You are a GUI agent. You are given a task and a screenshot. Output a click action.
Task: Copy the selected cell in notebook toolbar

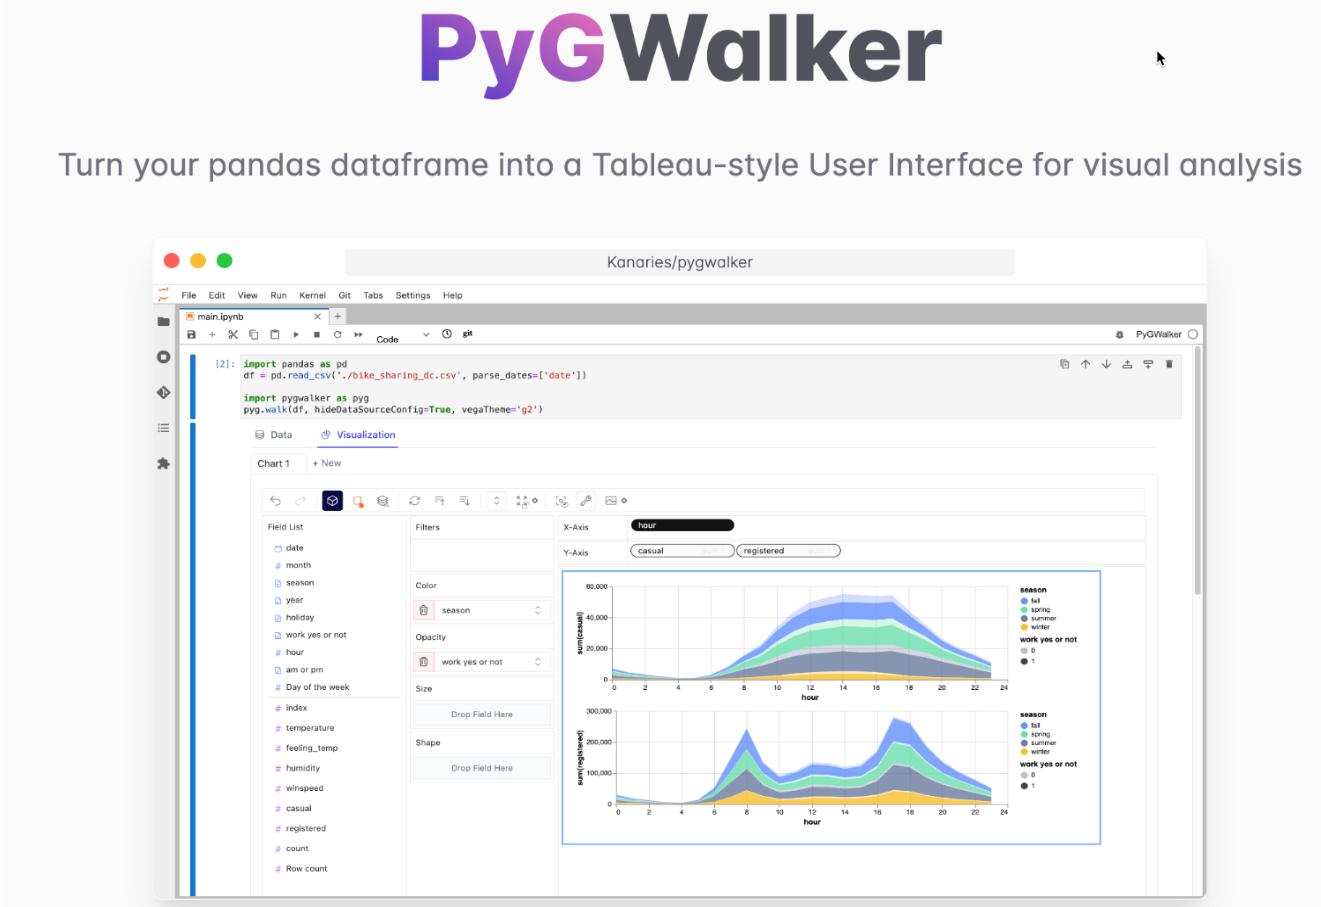(254, 335)
